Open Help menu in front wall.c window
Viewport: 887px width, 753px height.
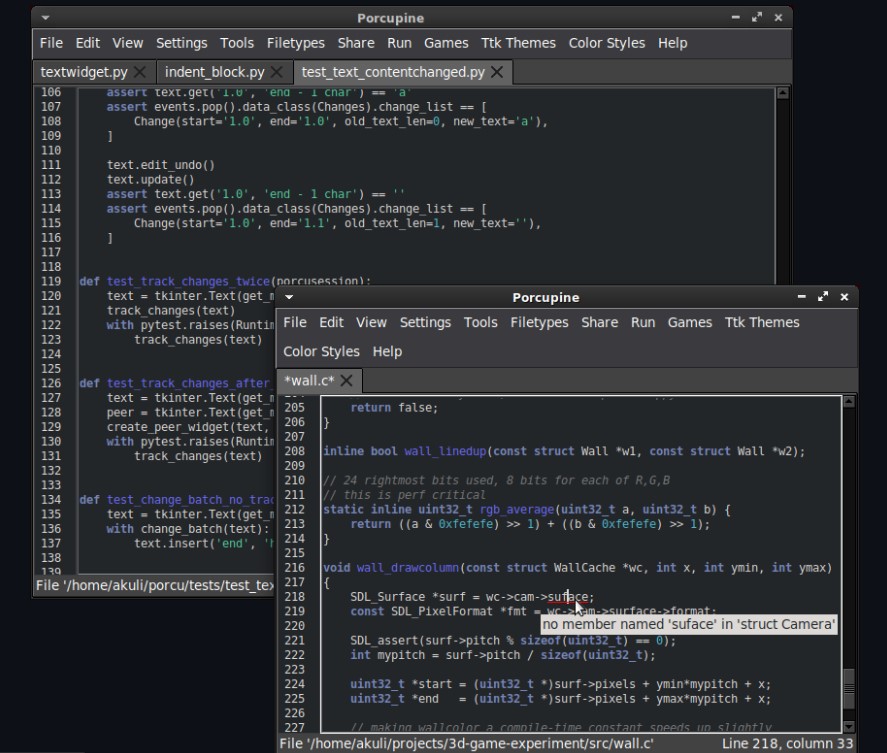point(387,352)
